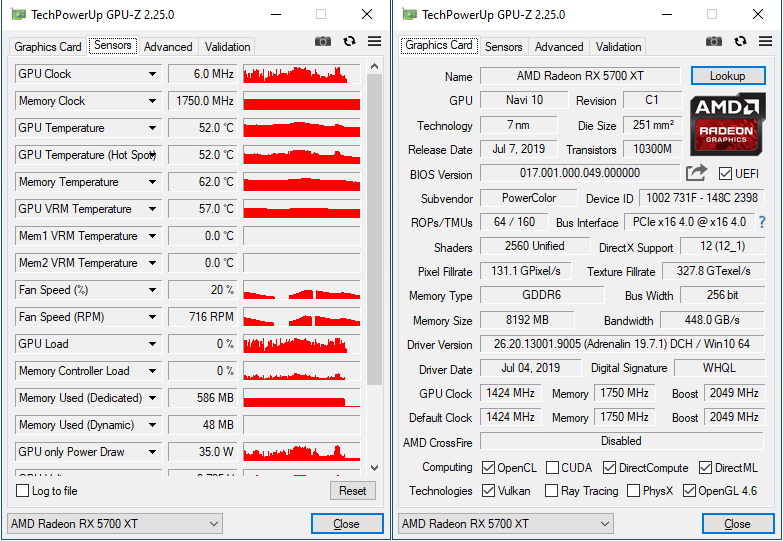Click screenshot camera icon in Sensors window
The image size is (783, 541).
coord(323,41)
